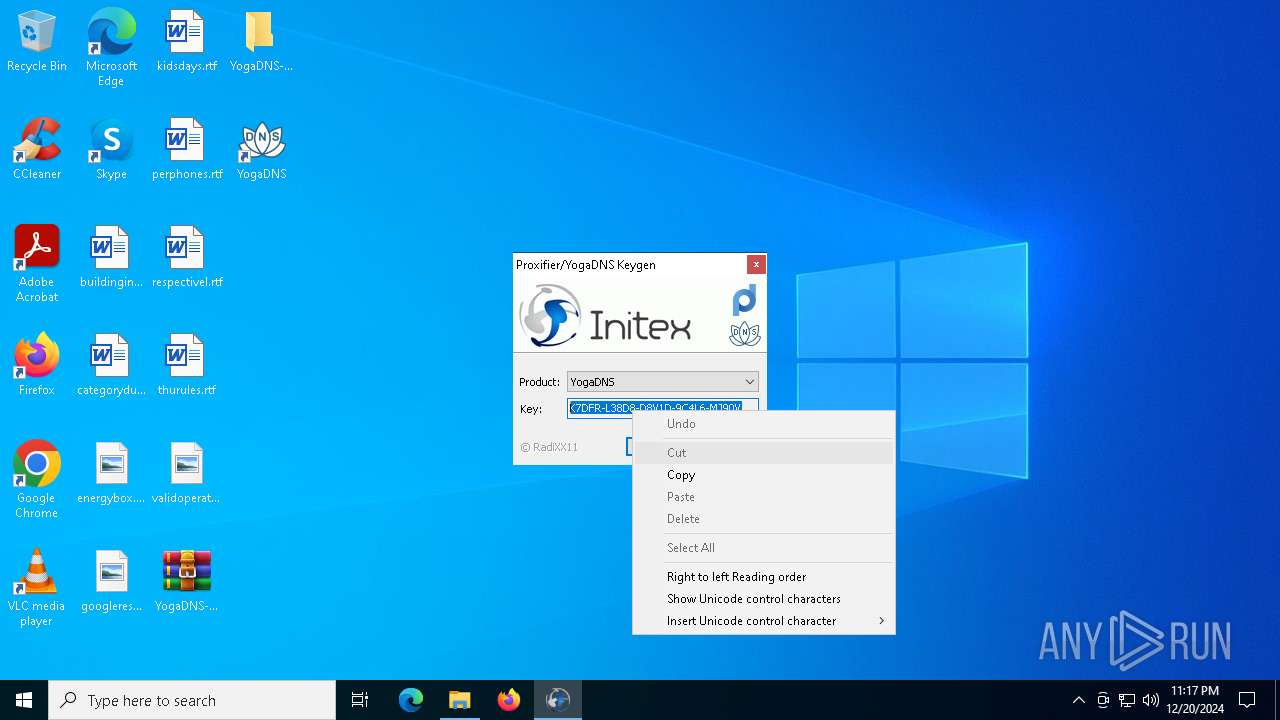Open VLC media player desktop shortcut
The width and height of the screenshot is (1280, 720).
point(37,588)
